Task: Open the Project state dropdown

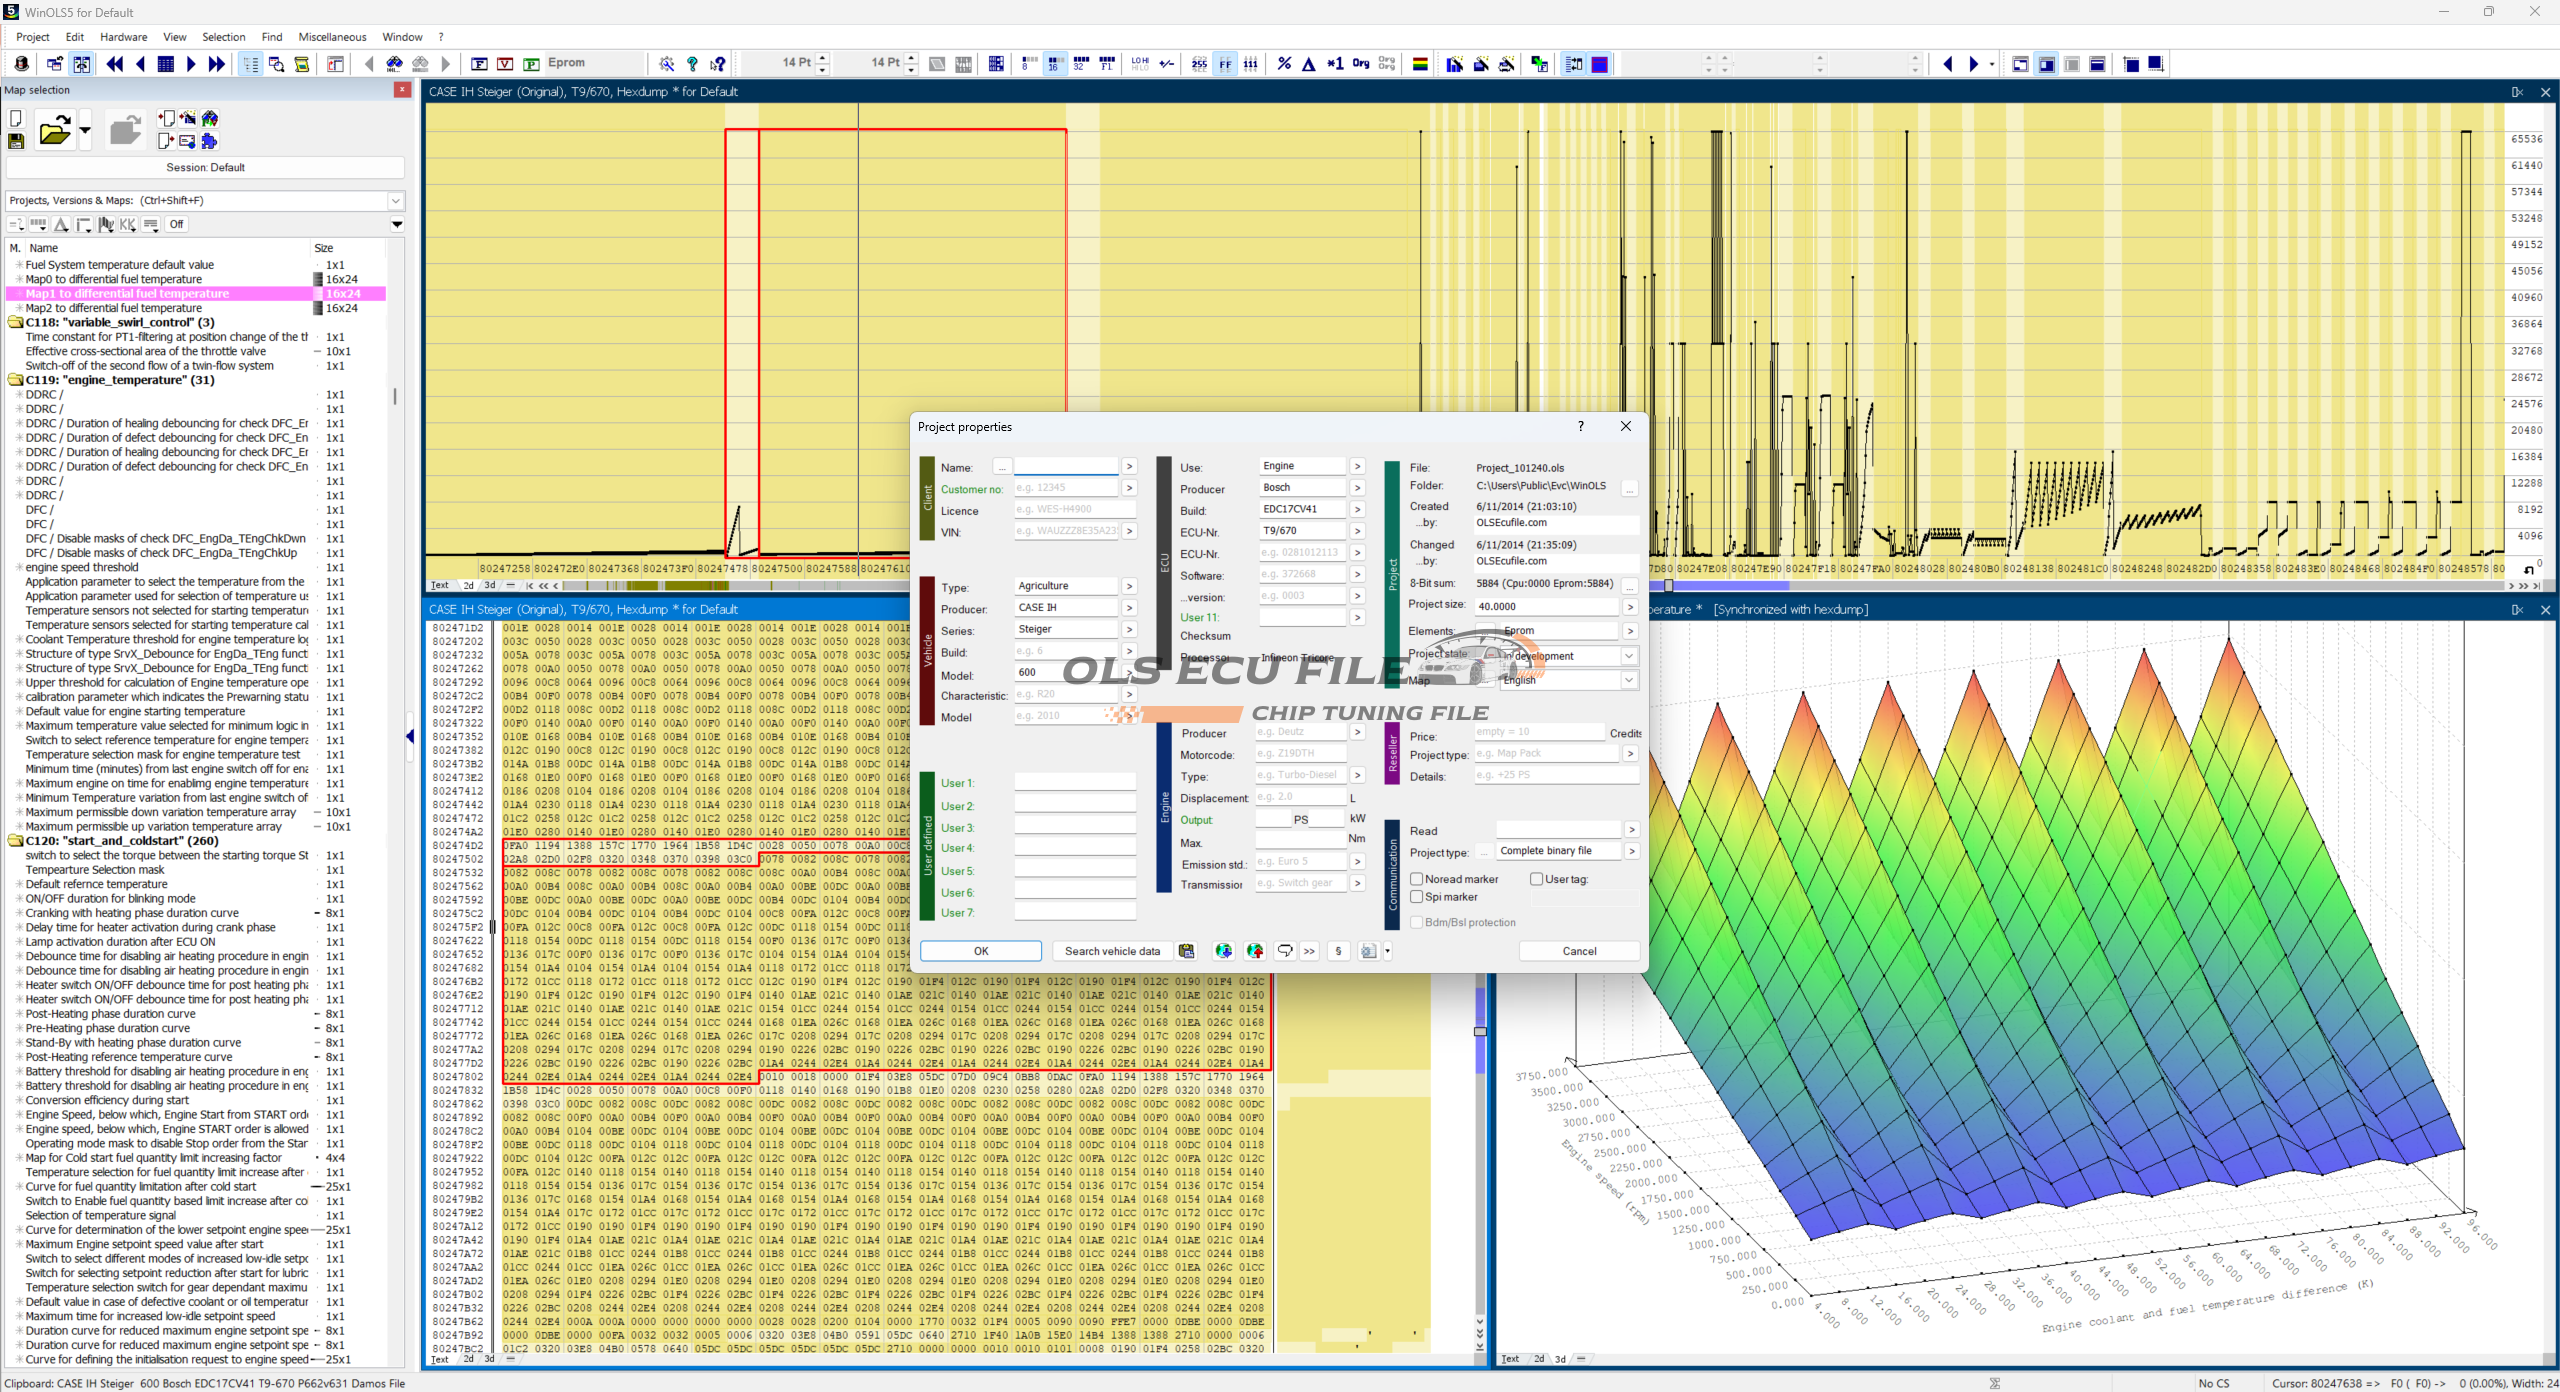Action: click(x=1628, y=656)
